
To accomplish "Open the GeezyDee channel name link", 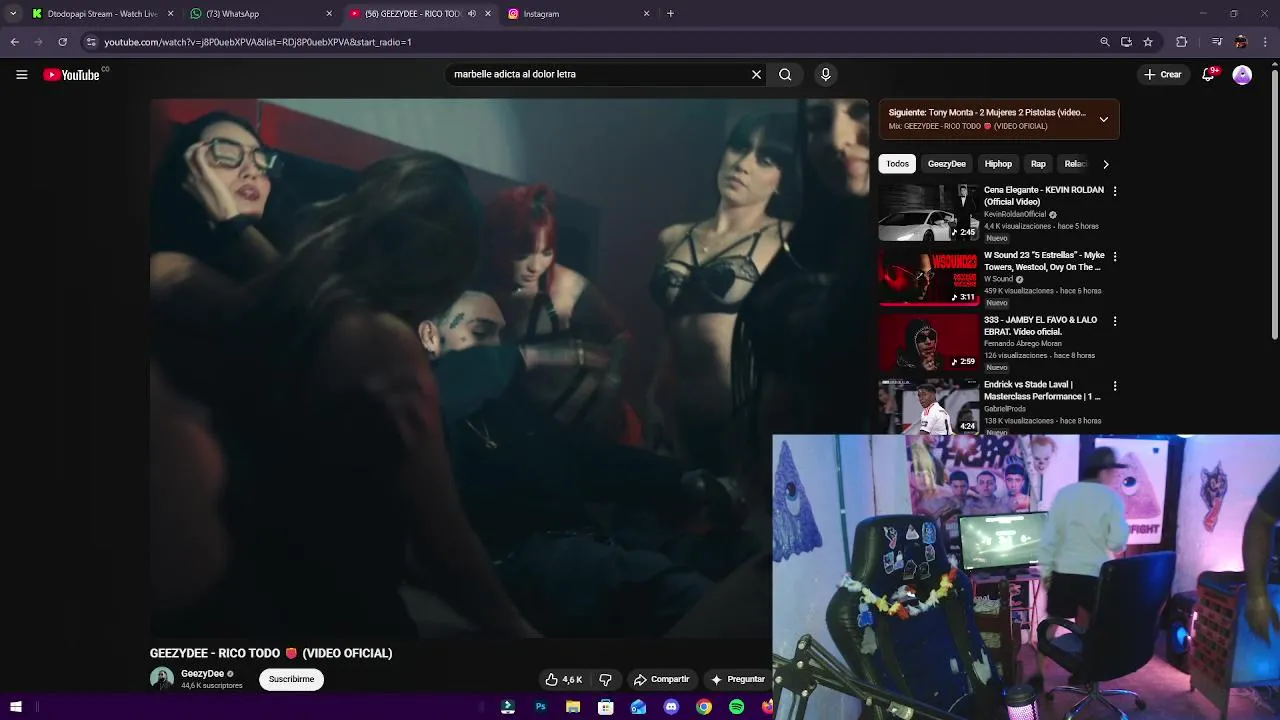I will [x=202, y=674].
